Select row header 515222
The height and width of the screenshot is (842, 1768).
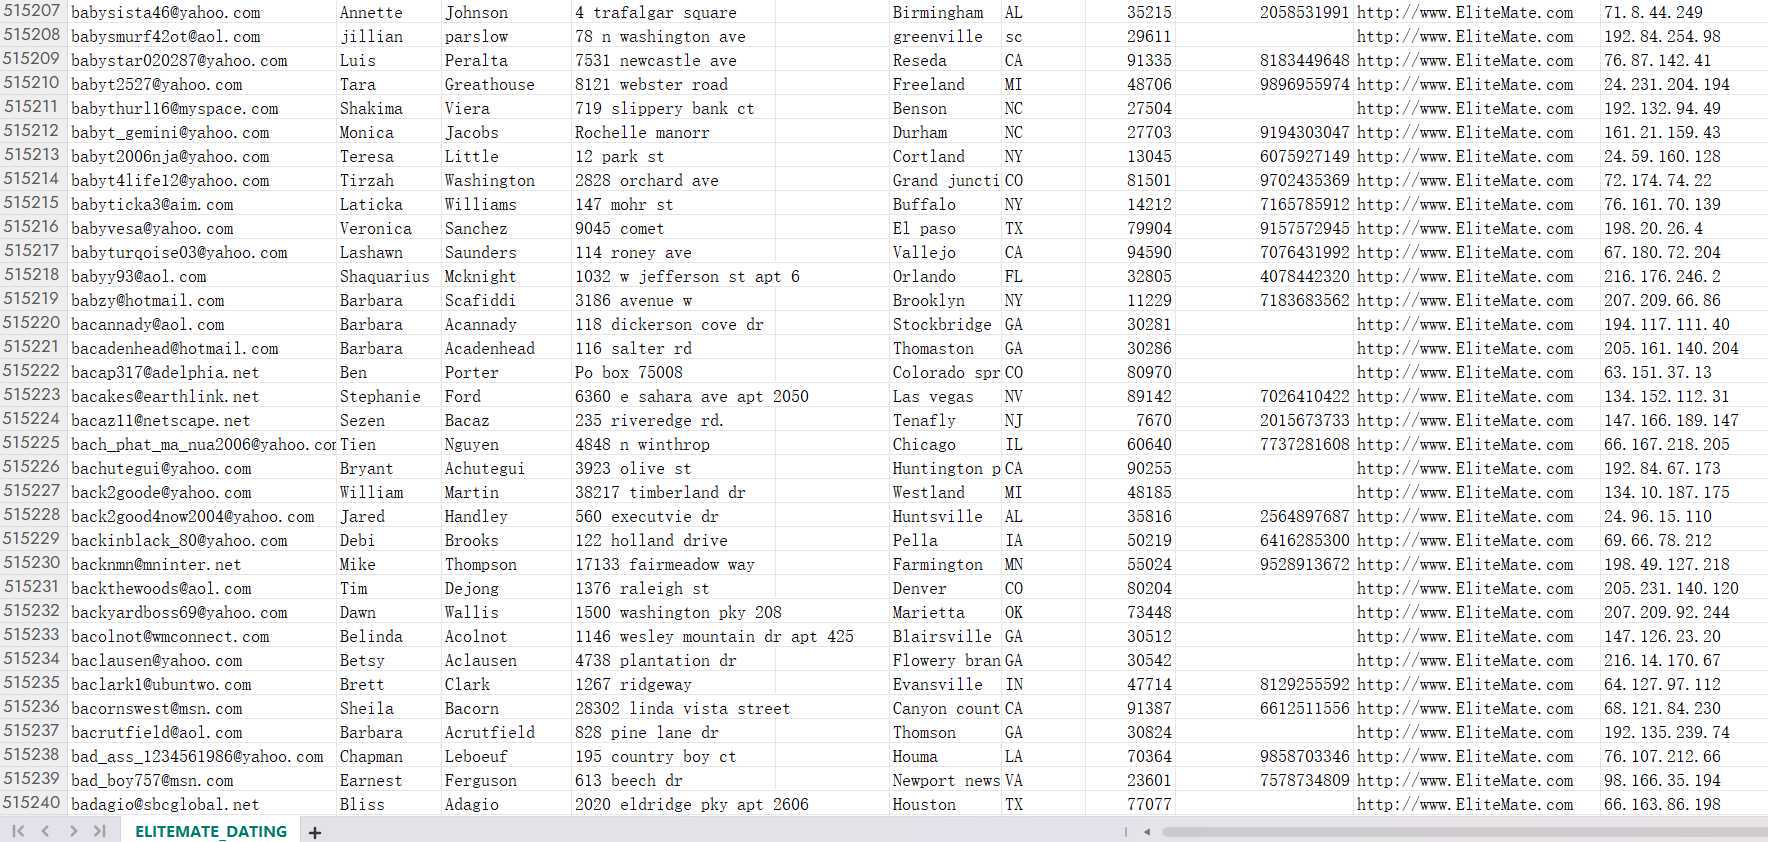click(32, 371)
